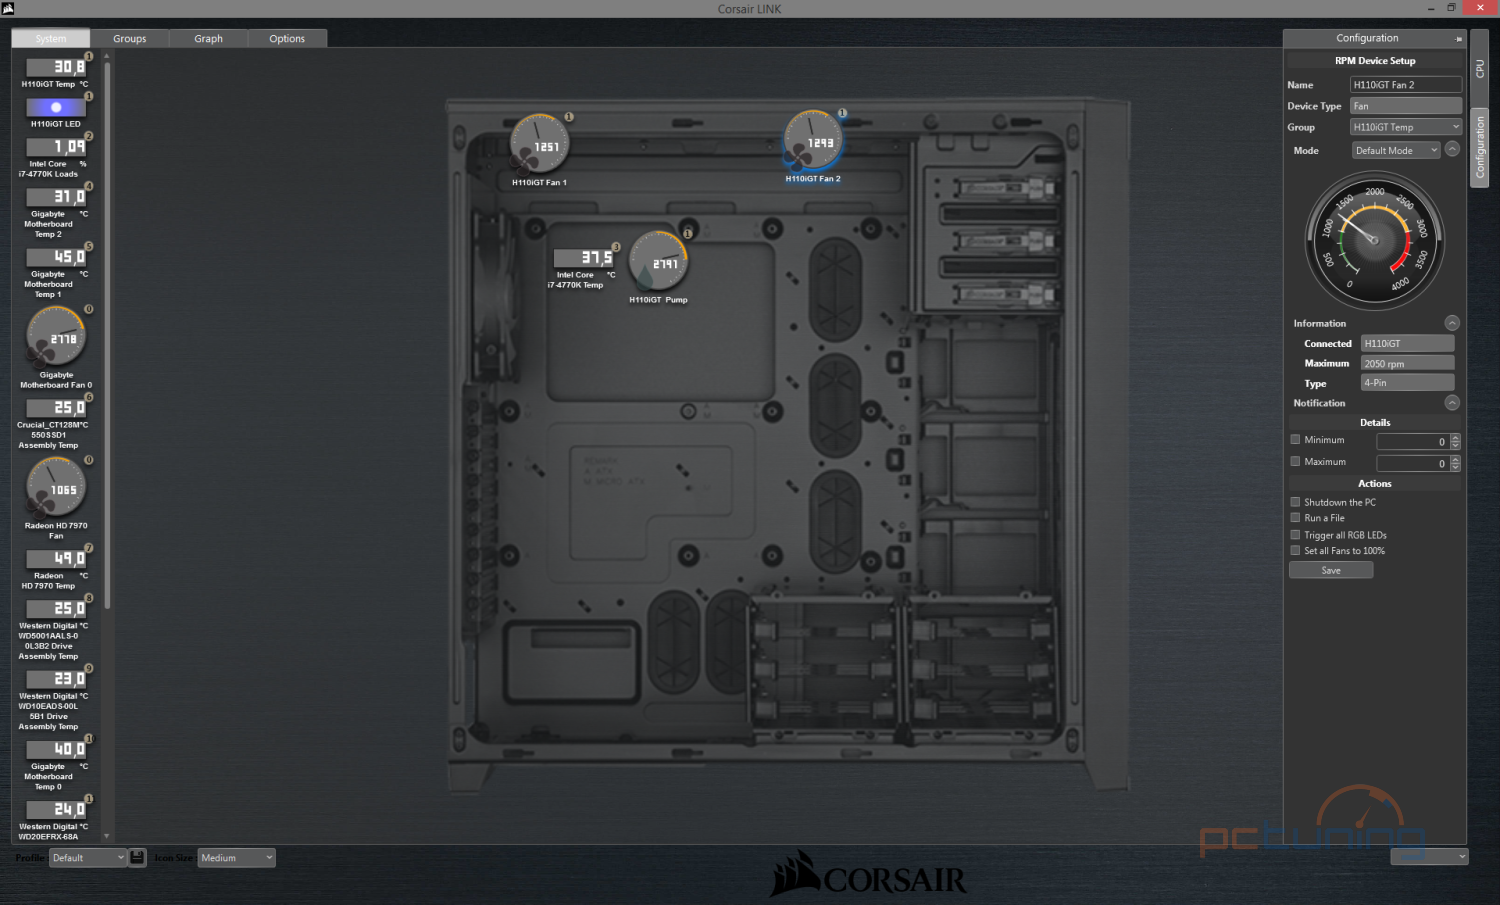This screenshot has height=905, width=1500.
Task: Click the Minimum value input field
Action: point(1413,441)
